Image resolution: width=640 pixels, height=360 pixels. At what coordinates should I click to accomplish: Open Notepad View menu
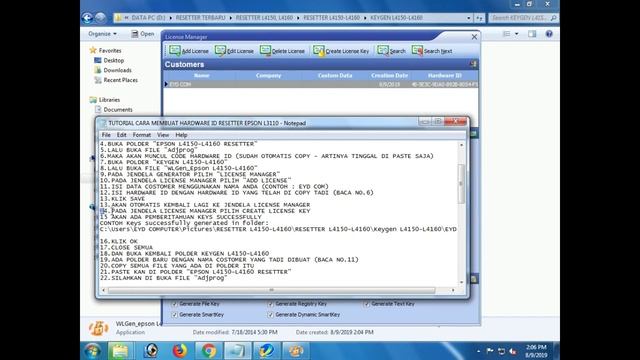163,135
